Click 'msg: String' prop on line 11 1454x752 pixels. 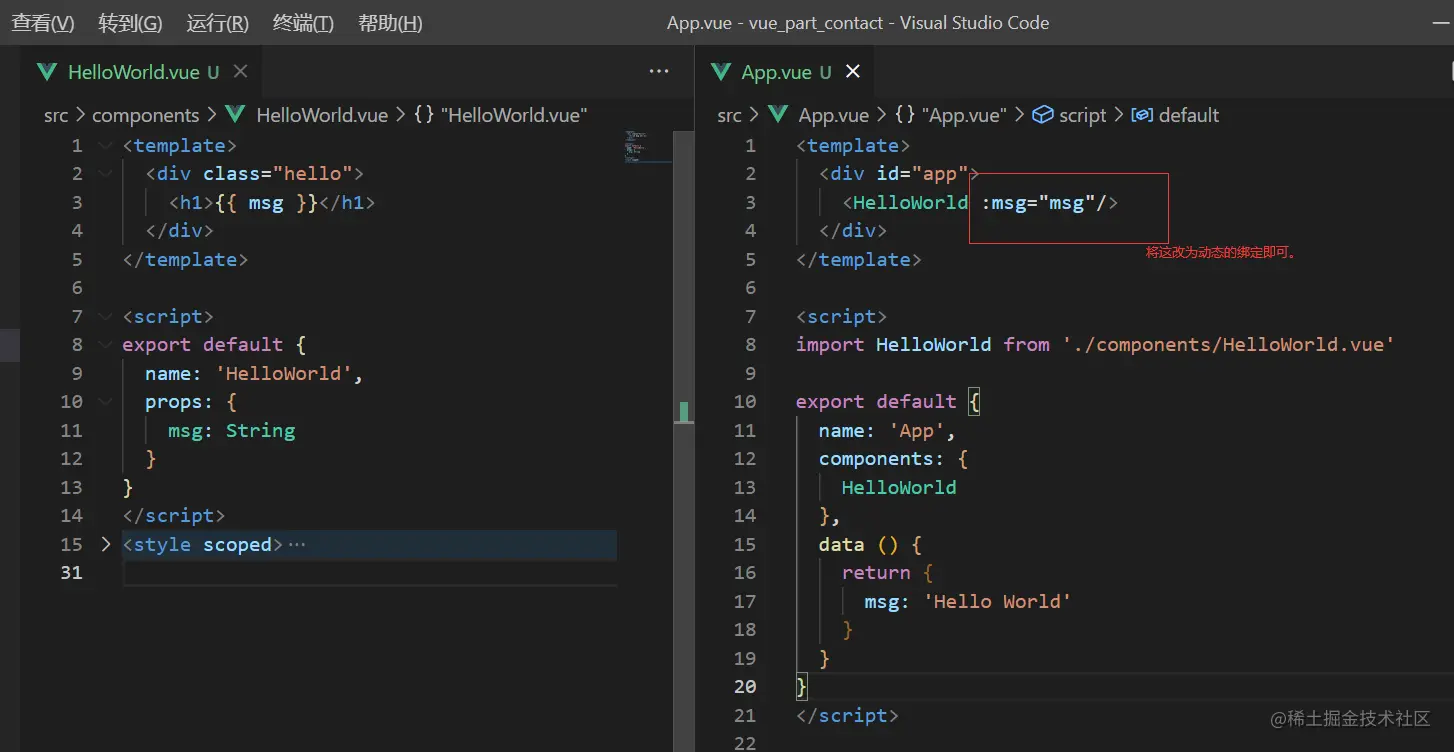pos(232,431)
